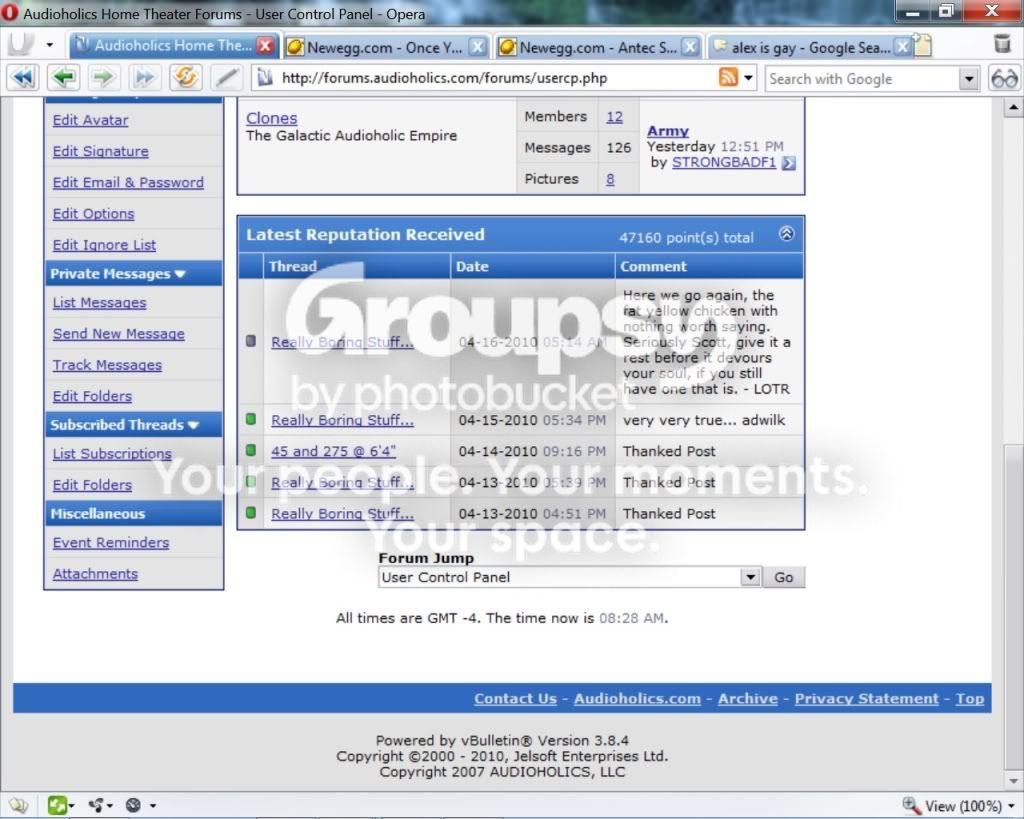Open the address bar dropdown arrow
Screen dimensions: 1024x819
tap(748, 78)
